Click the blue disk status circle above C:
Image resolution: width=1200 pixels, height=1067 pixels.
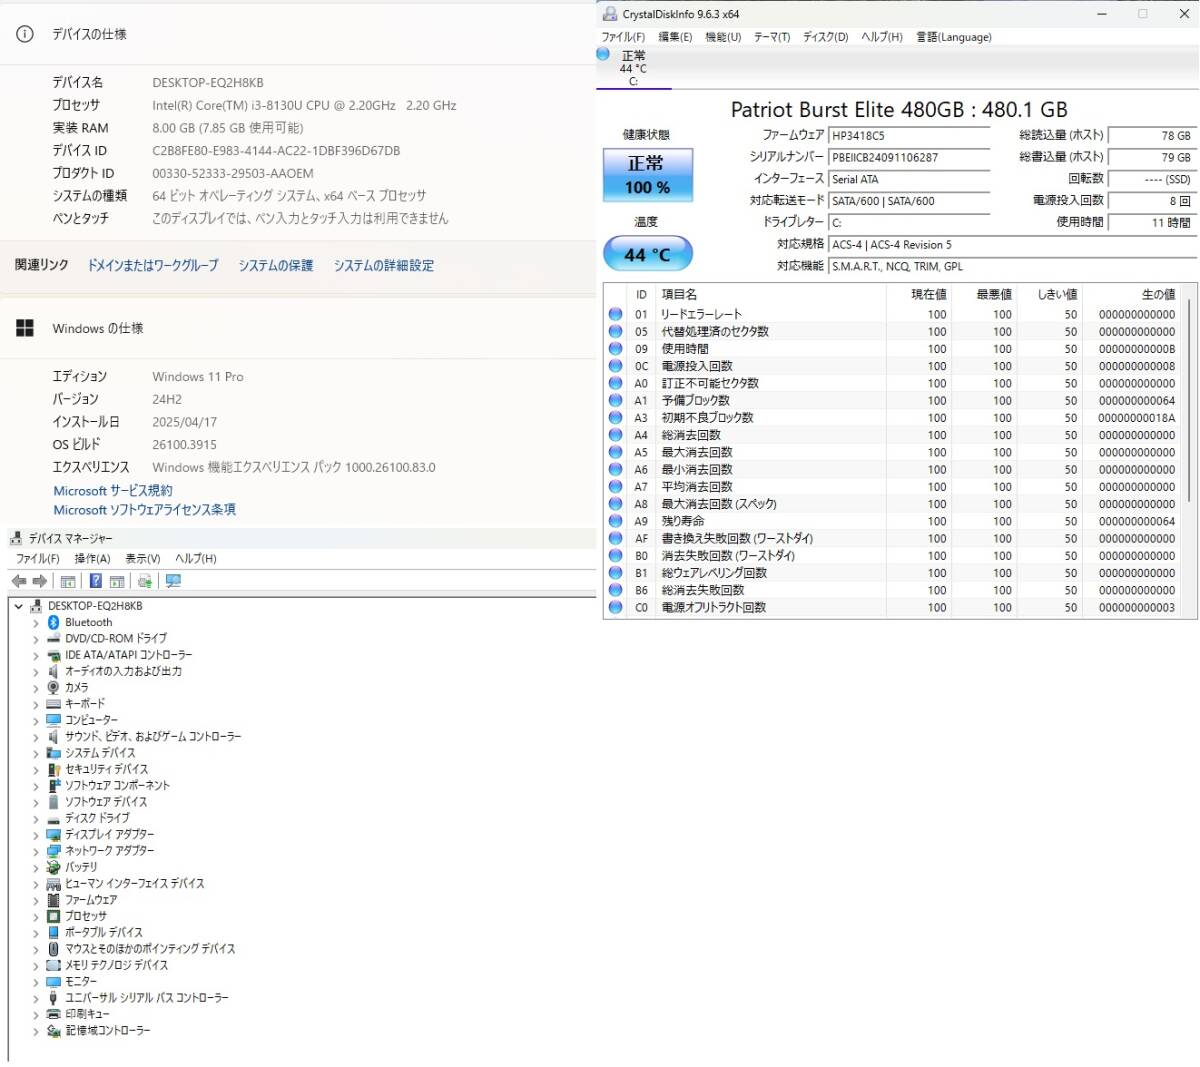(x=603, y=54)
